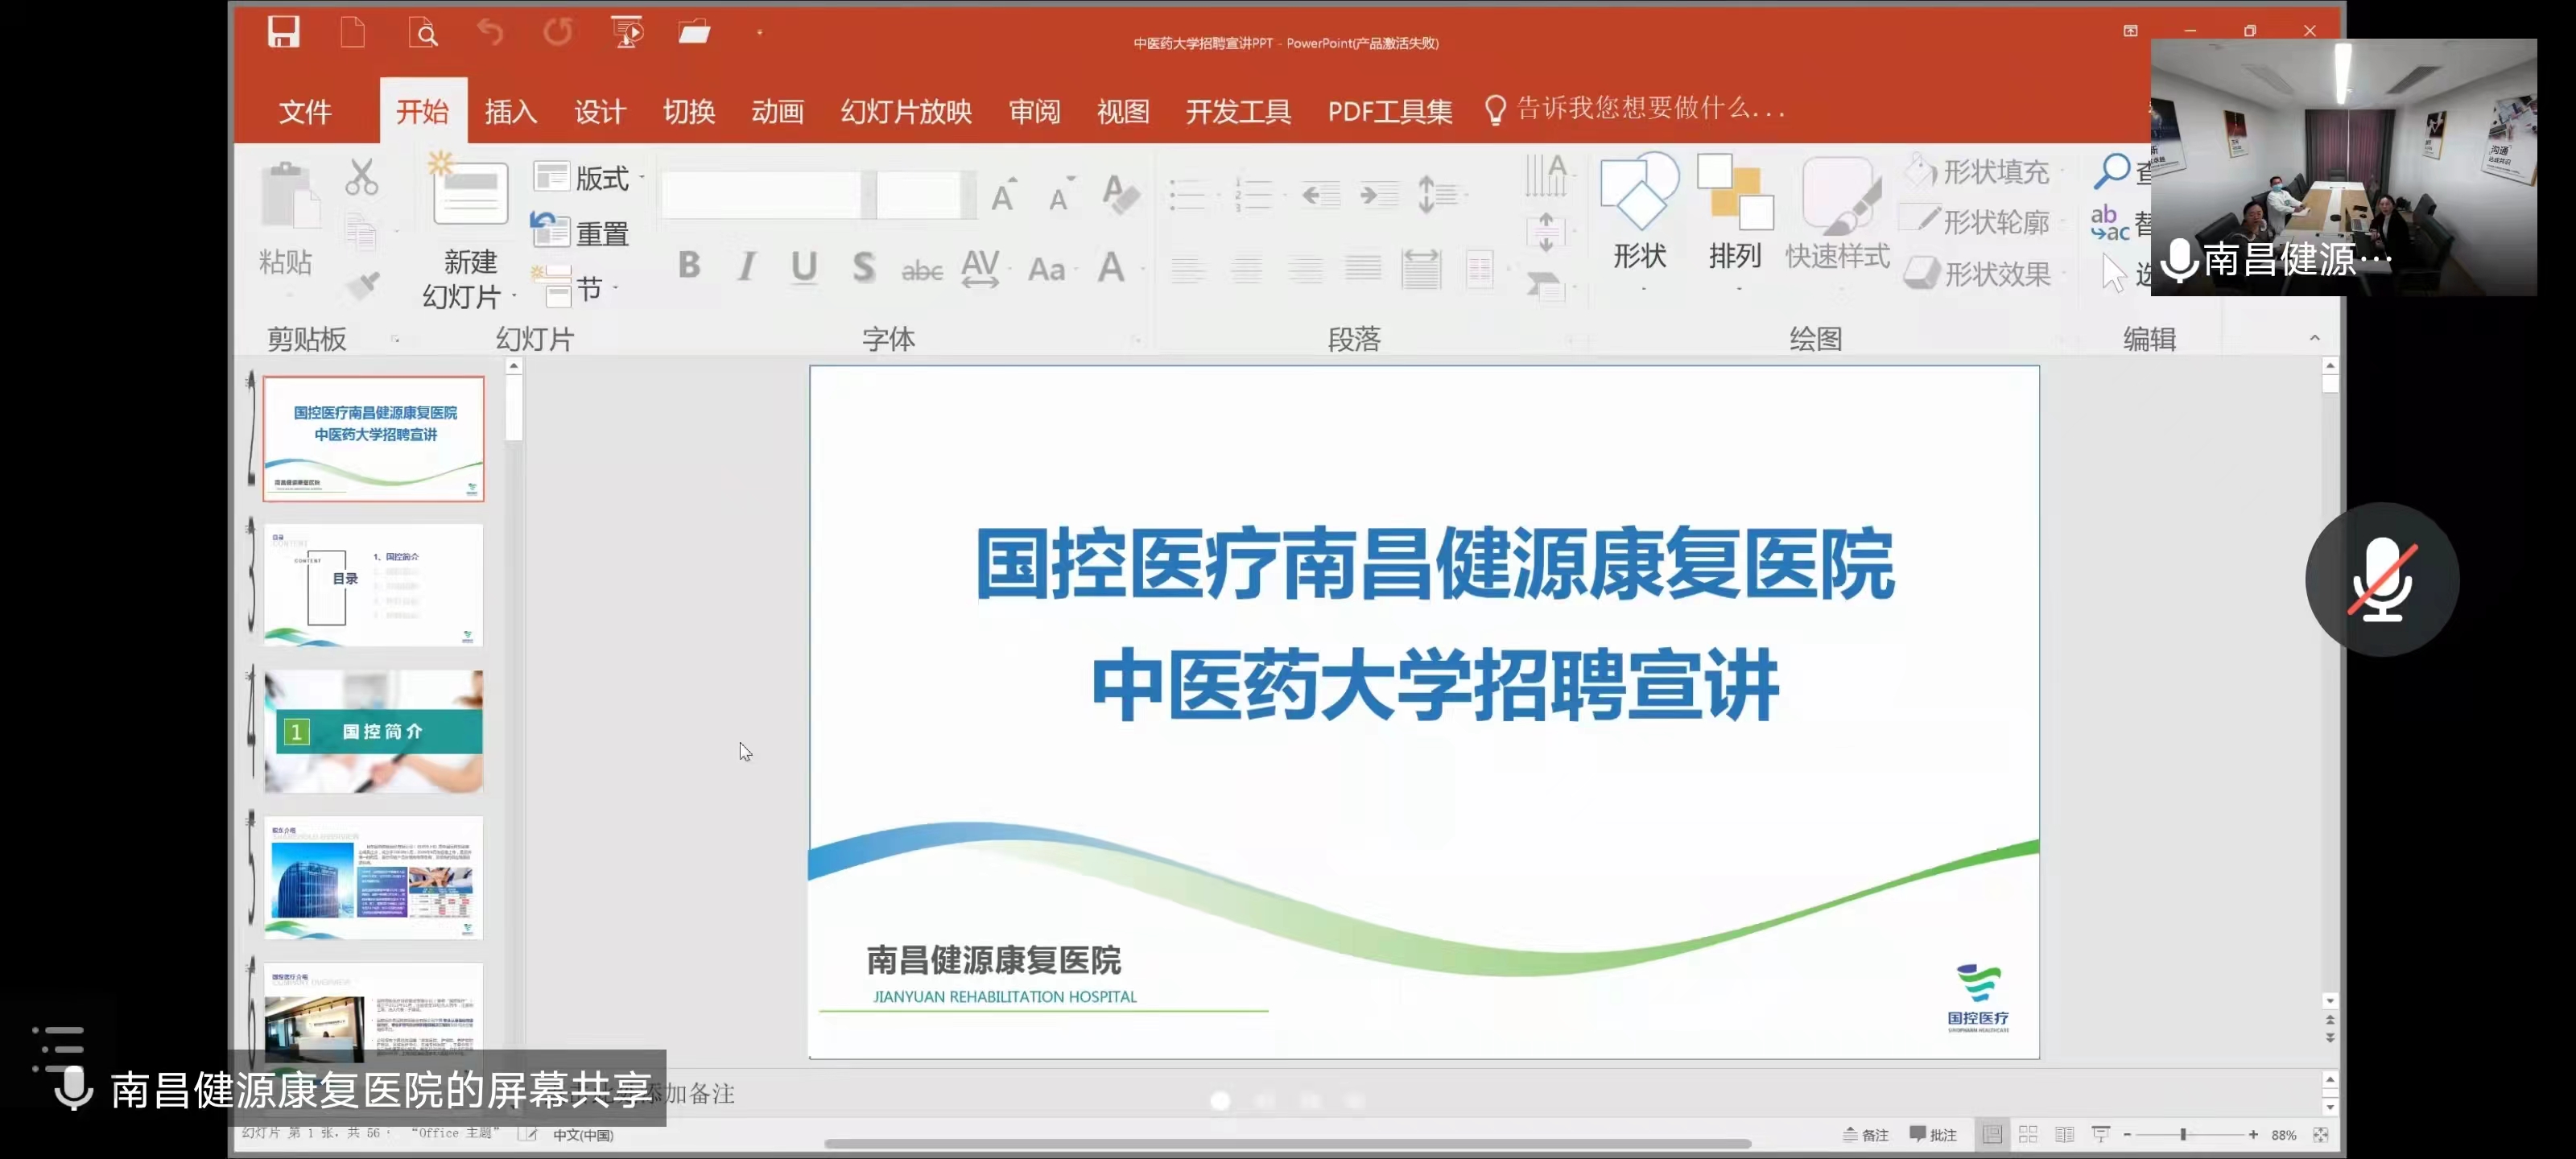
Task: Open the 文件 file menu
Action: point(305,110)
